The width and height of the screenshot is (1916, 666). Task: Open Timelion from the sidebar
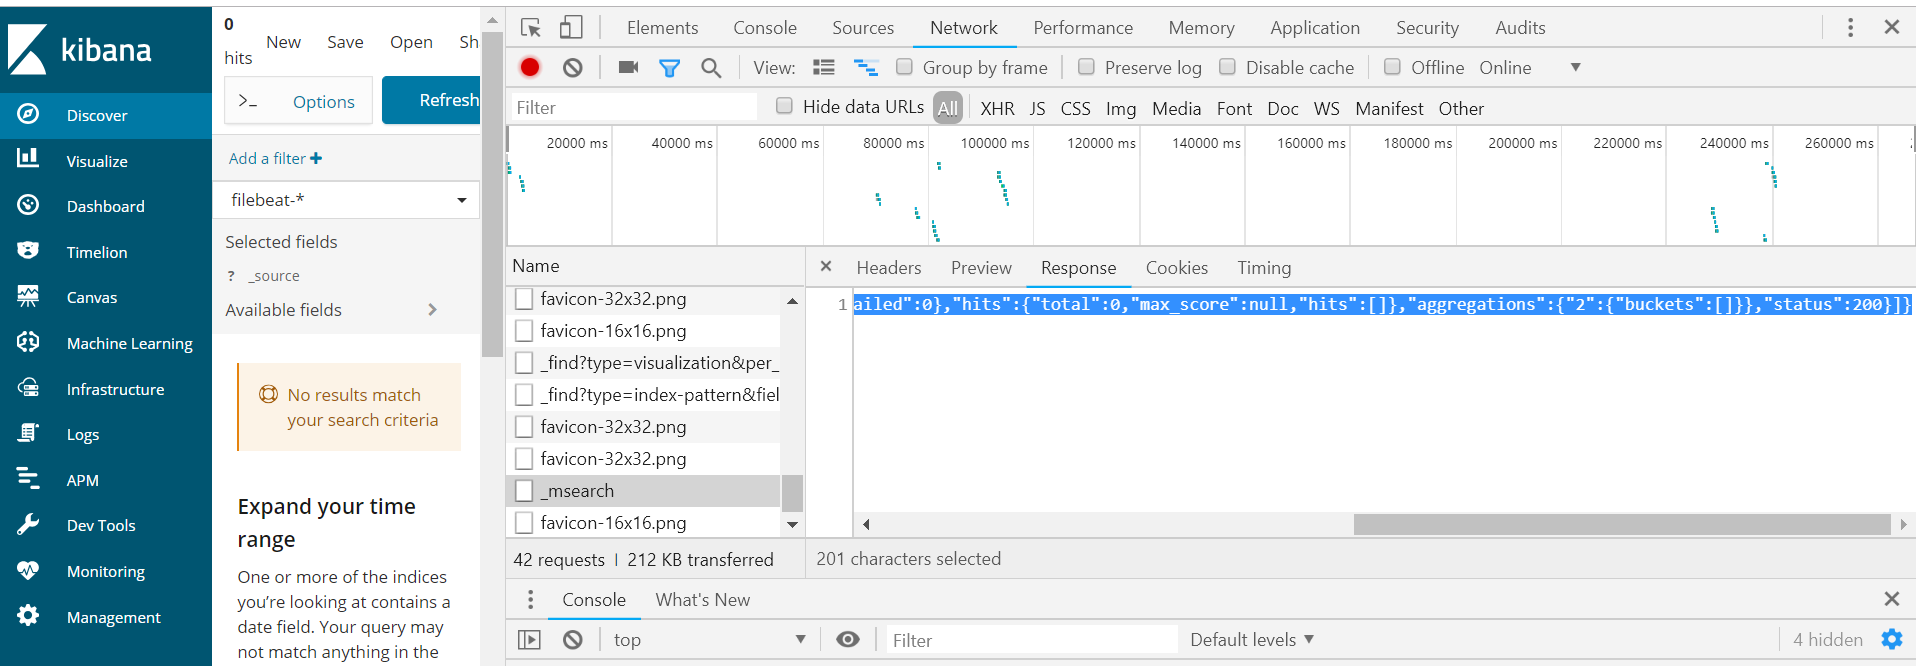[x=105, y=252]
